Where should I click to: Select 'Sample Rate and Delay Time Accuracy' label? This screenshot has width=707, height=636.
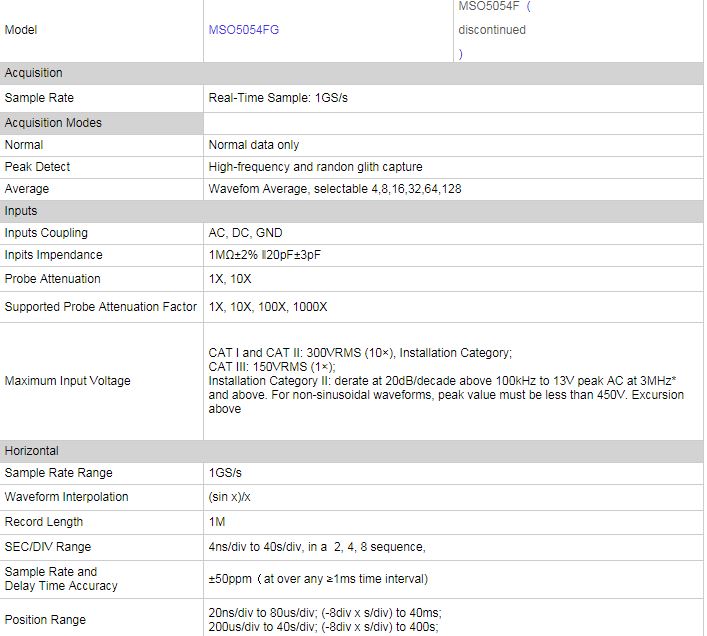[61, 579]
